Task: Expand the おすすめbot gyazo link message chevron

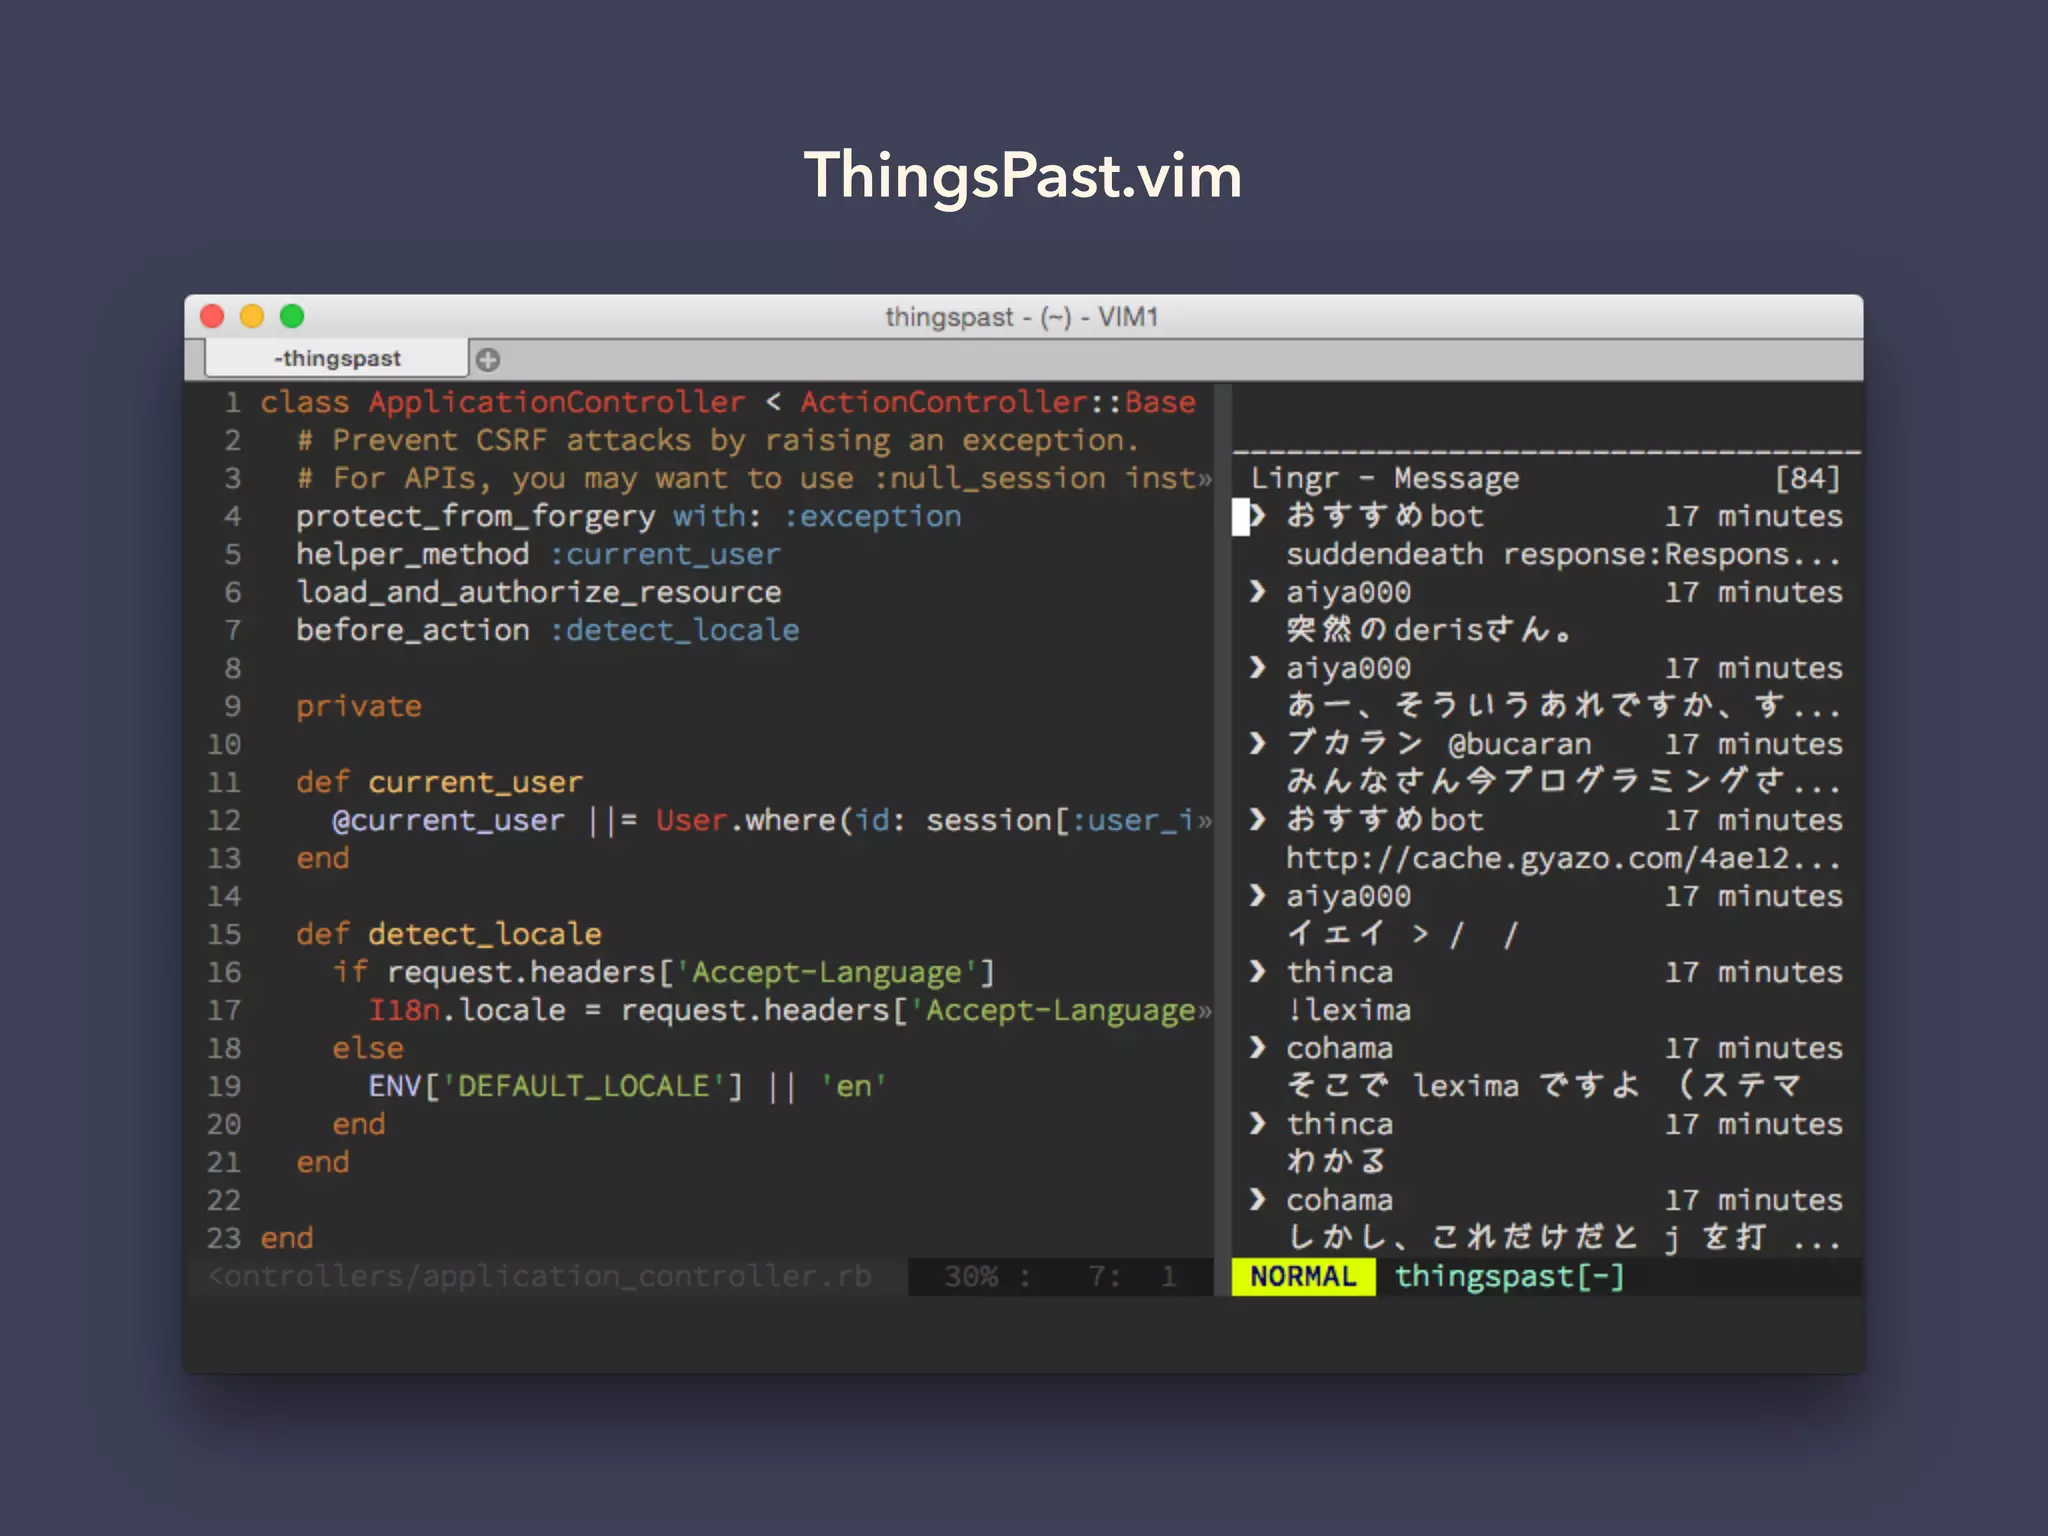Action: click(1258, 820)
